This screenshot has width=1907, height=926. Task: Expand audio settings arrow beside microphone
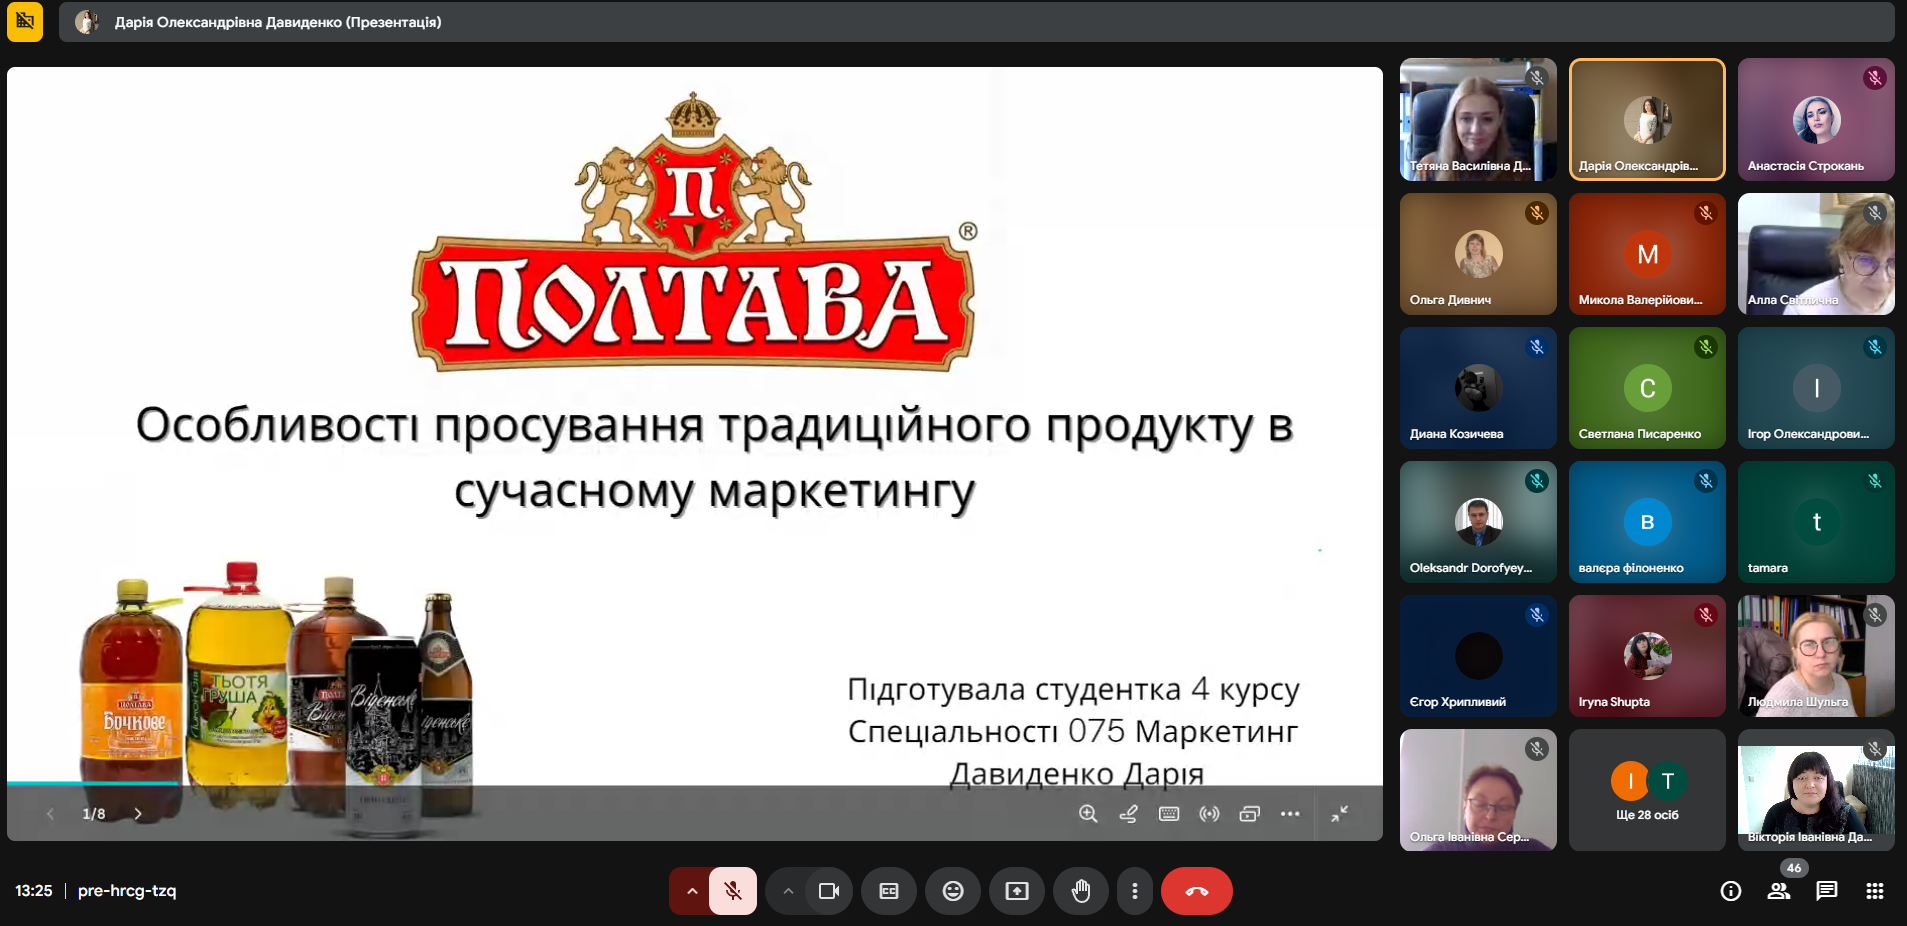click(691, 891)
